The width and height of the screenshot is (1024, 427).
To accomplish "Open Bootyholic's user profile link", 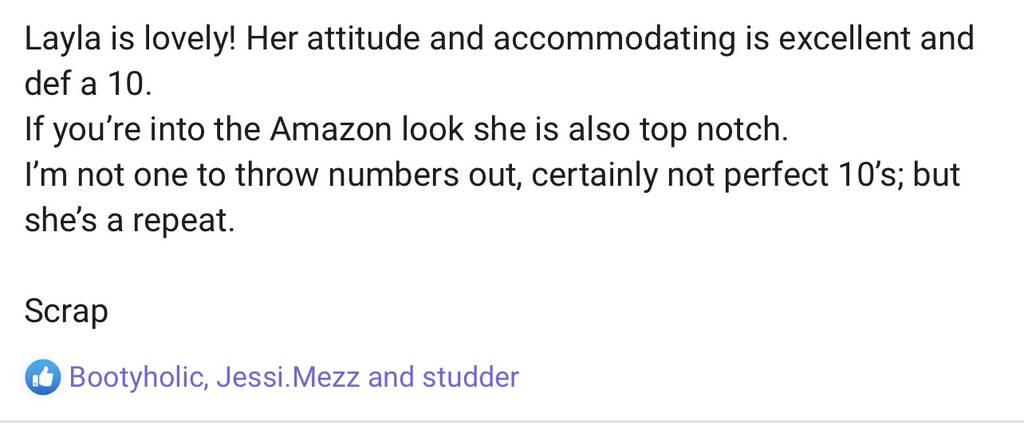I will pos(136,377).
